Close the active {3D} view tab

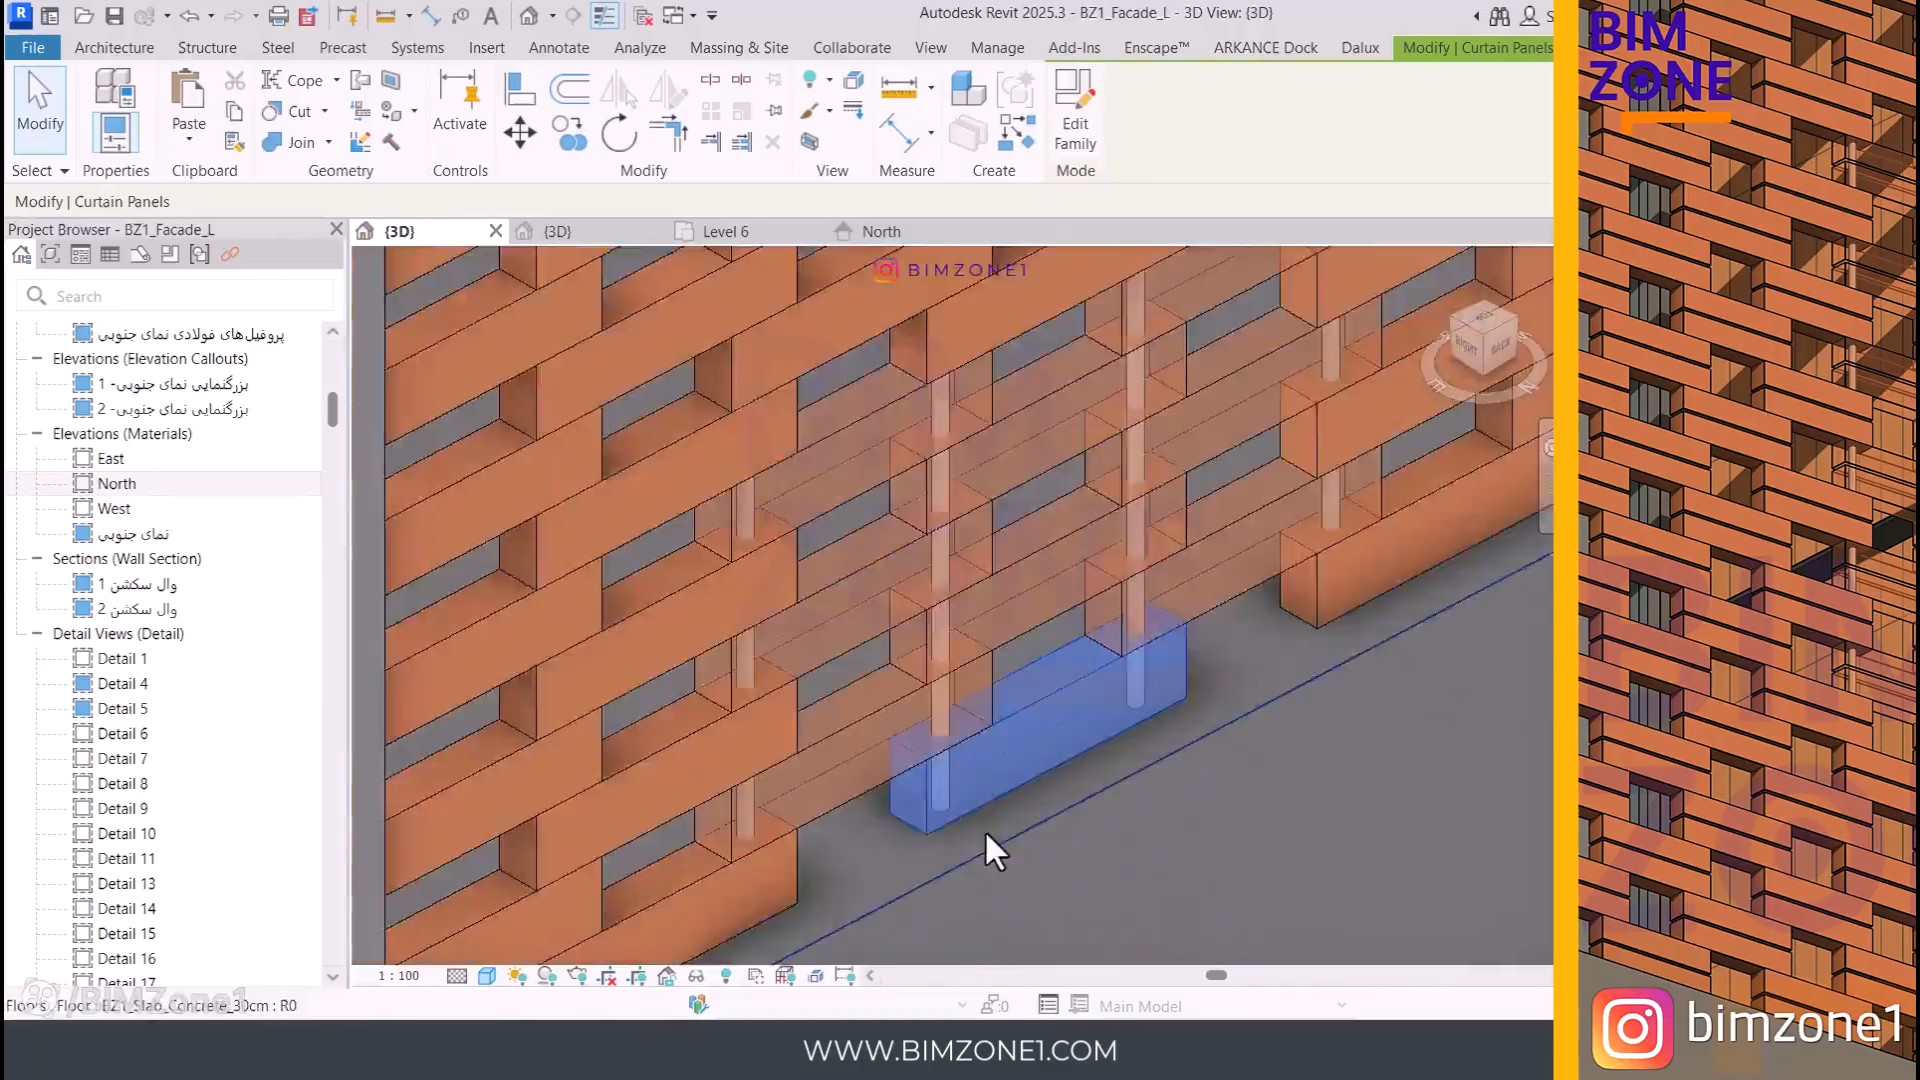pos(495,231)
